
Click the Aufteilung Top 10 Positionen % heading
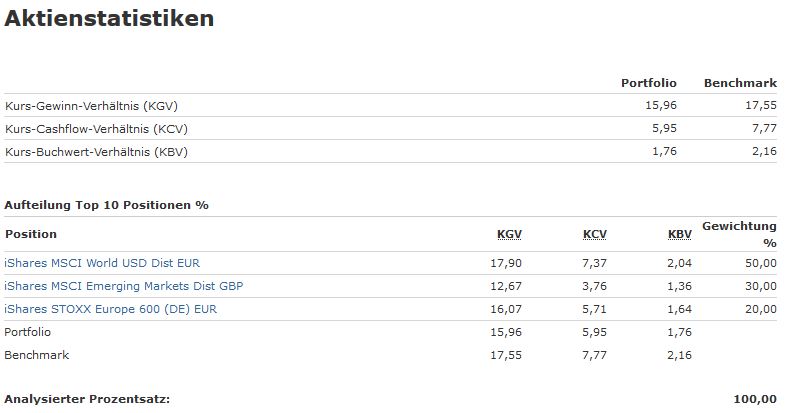point(106,205)
